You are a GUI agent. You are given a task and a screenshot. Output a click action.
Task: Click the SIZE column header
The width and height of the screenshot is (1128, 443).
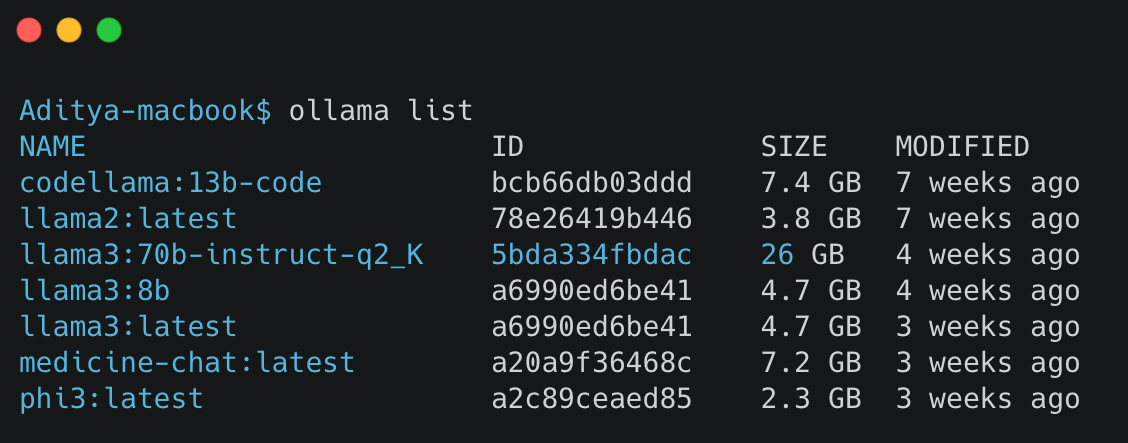pyautogui.click(x=794, y=147)
